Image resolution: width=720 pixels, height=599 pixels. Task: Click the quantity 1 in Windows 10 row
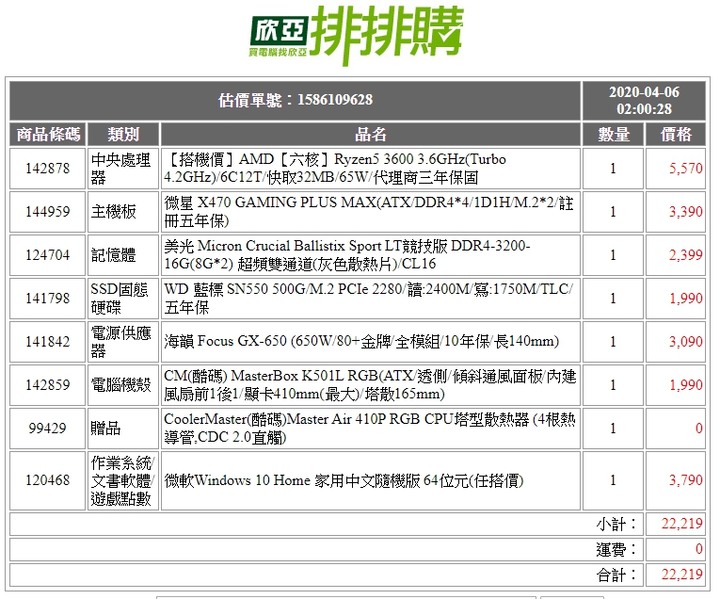coord(613,480)
